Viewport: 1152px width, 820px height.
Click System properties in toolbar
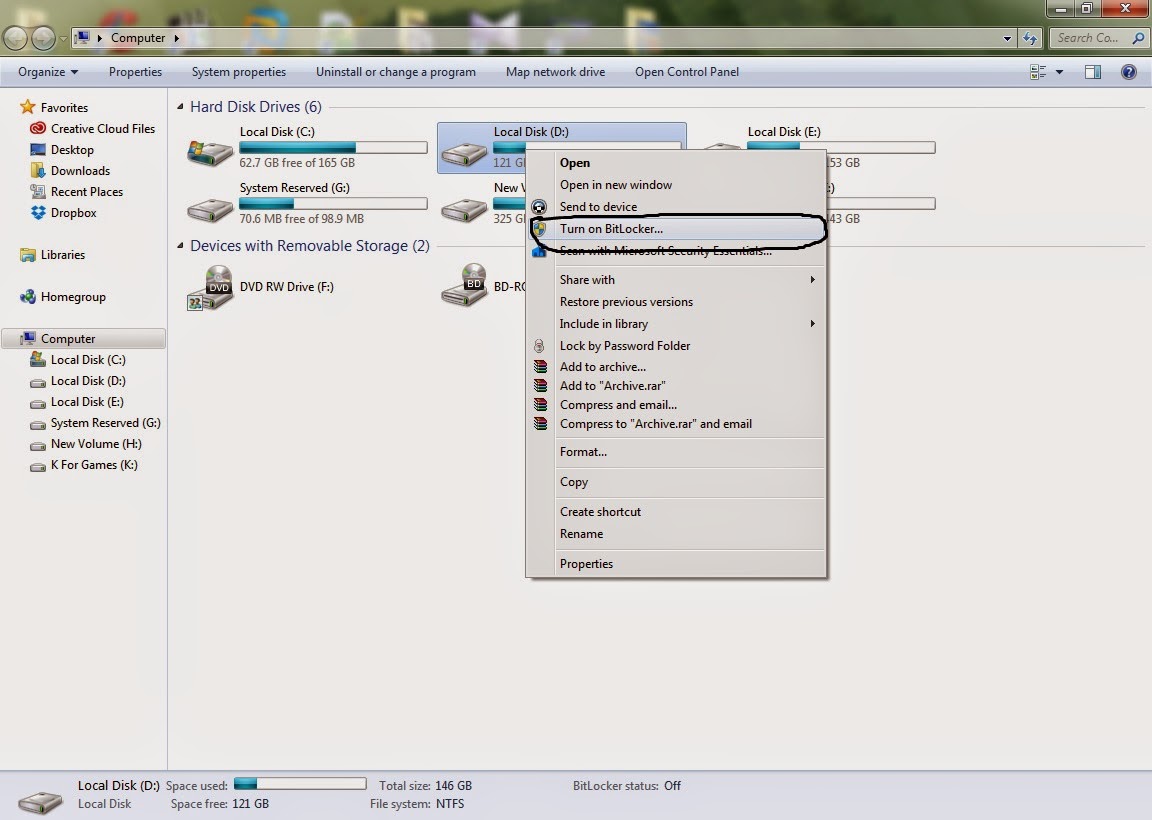239,72
